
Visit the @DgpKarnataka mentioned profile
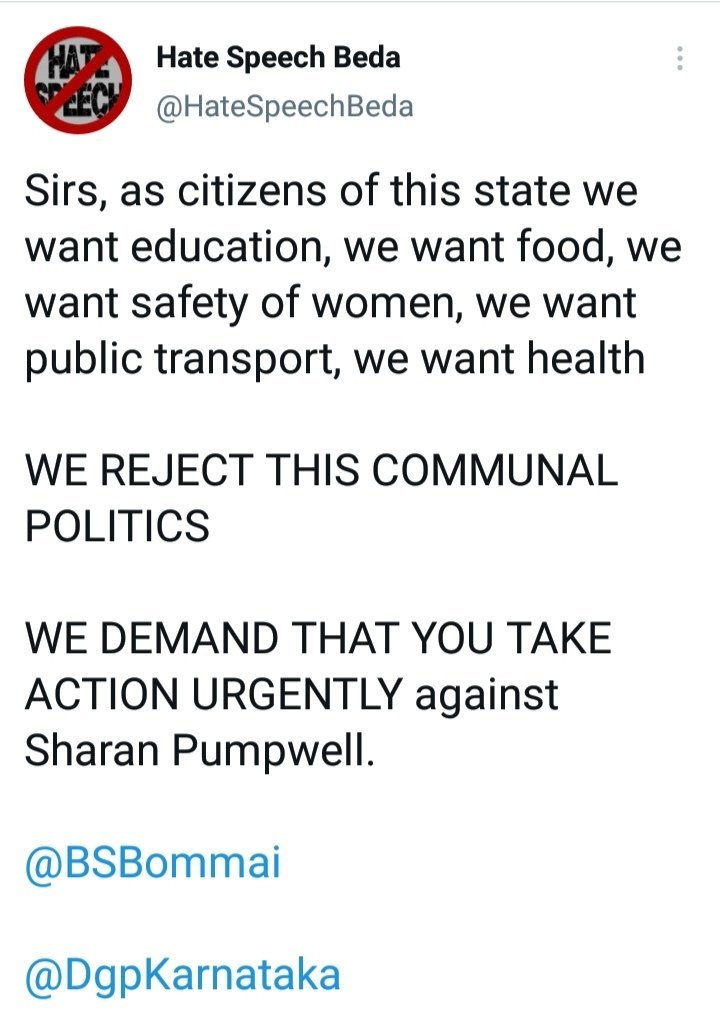click(x=182, y=974)
